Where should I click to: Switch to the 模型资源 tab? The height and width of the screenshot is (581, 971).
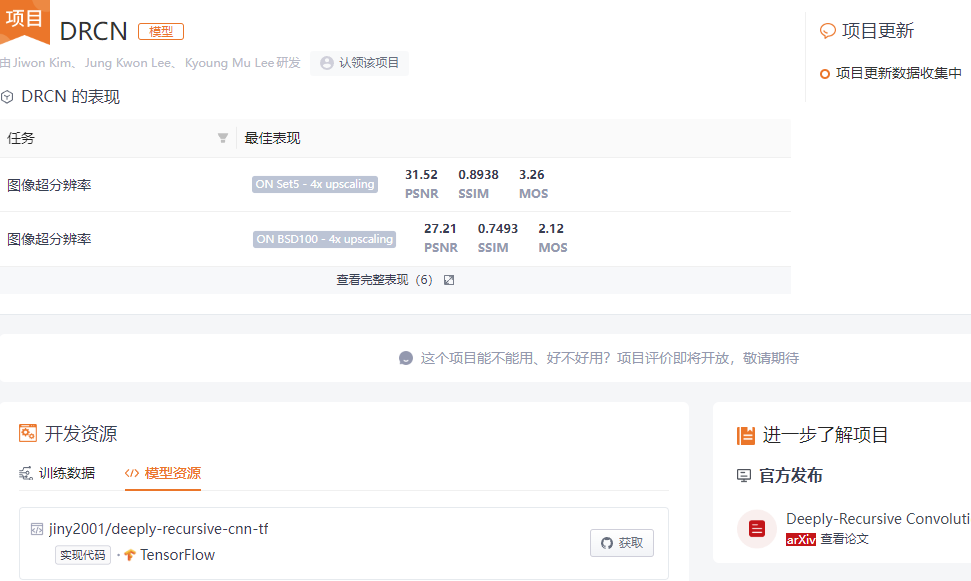click(x=163, y=473)
